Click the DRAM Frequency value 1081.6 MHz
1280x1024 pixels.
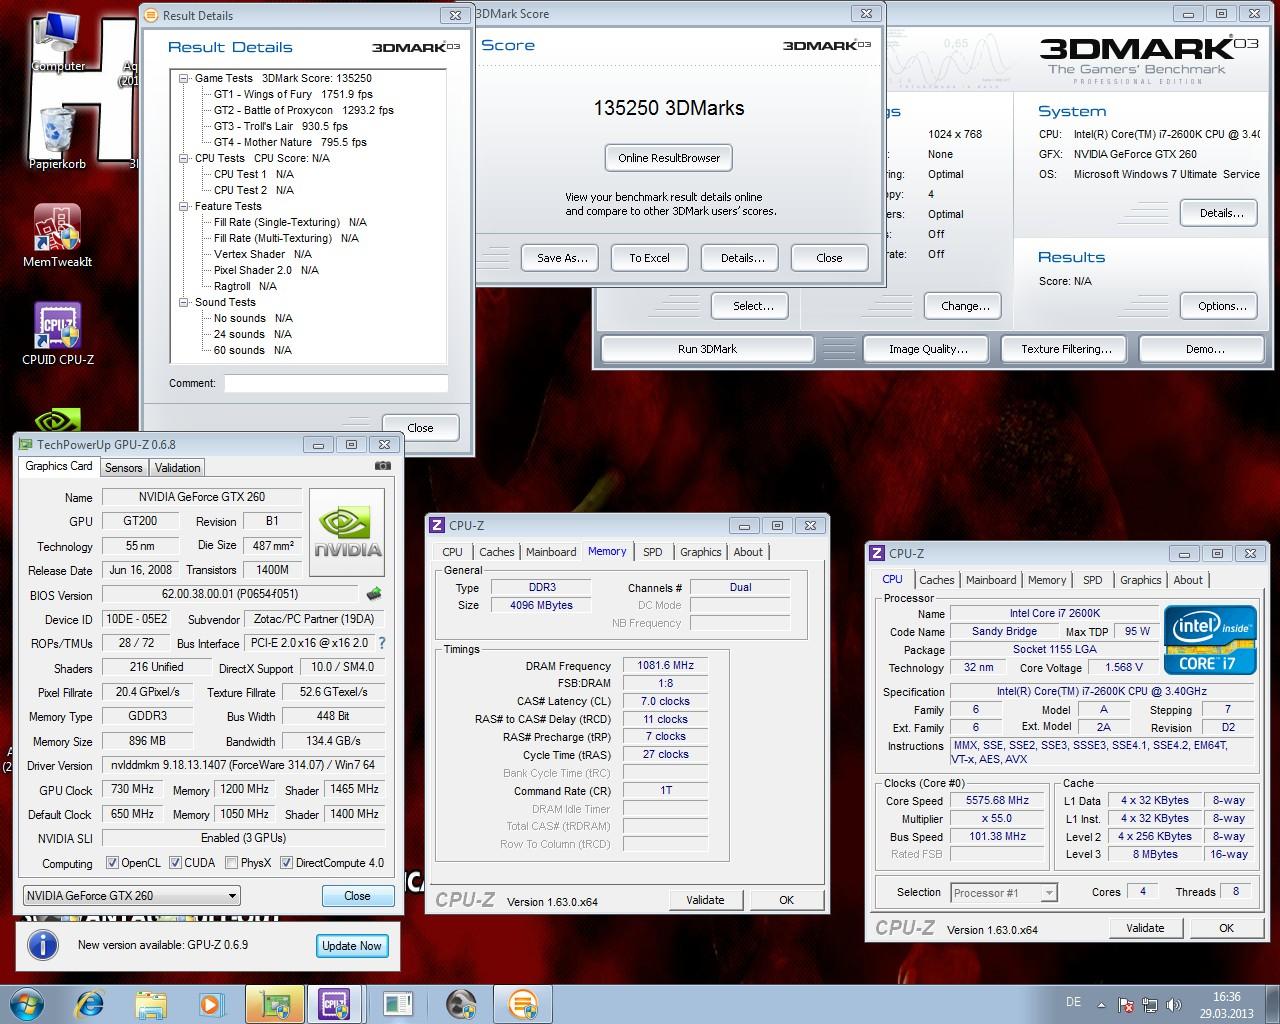tap(666, 666)
